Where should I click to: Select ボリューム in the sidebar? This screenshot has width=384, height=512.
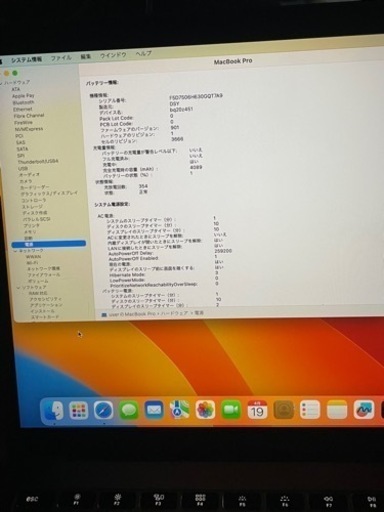click(x=38, y=281)
